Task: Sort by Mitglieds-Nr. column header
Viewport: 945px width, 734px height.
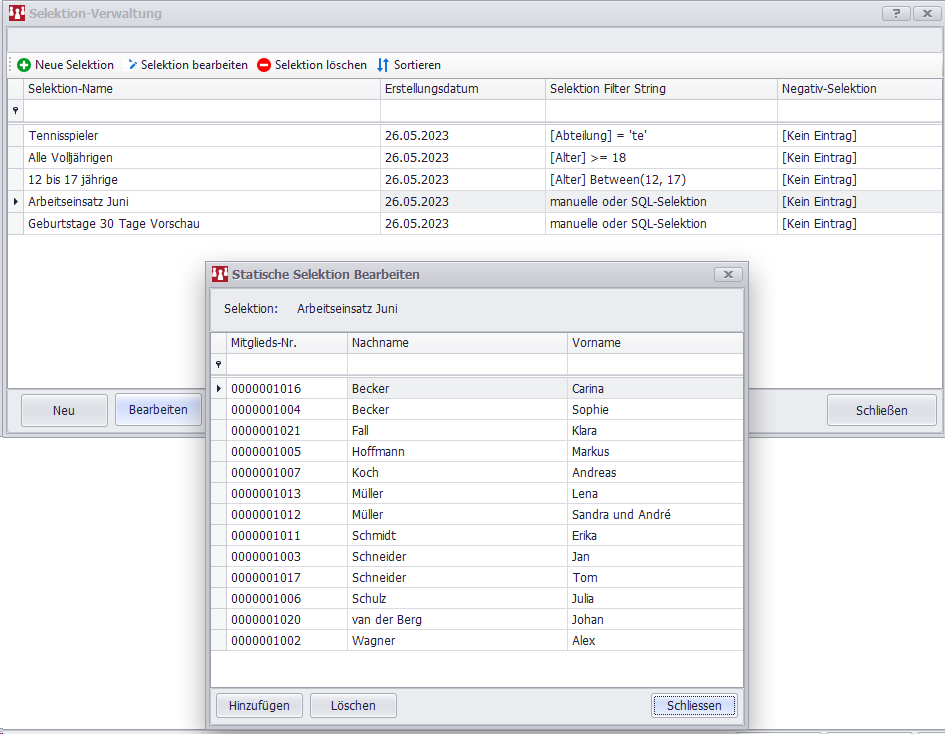Action: (x=286, y=343)
